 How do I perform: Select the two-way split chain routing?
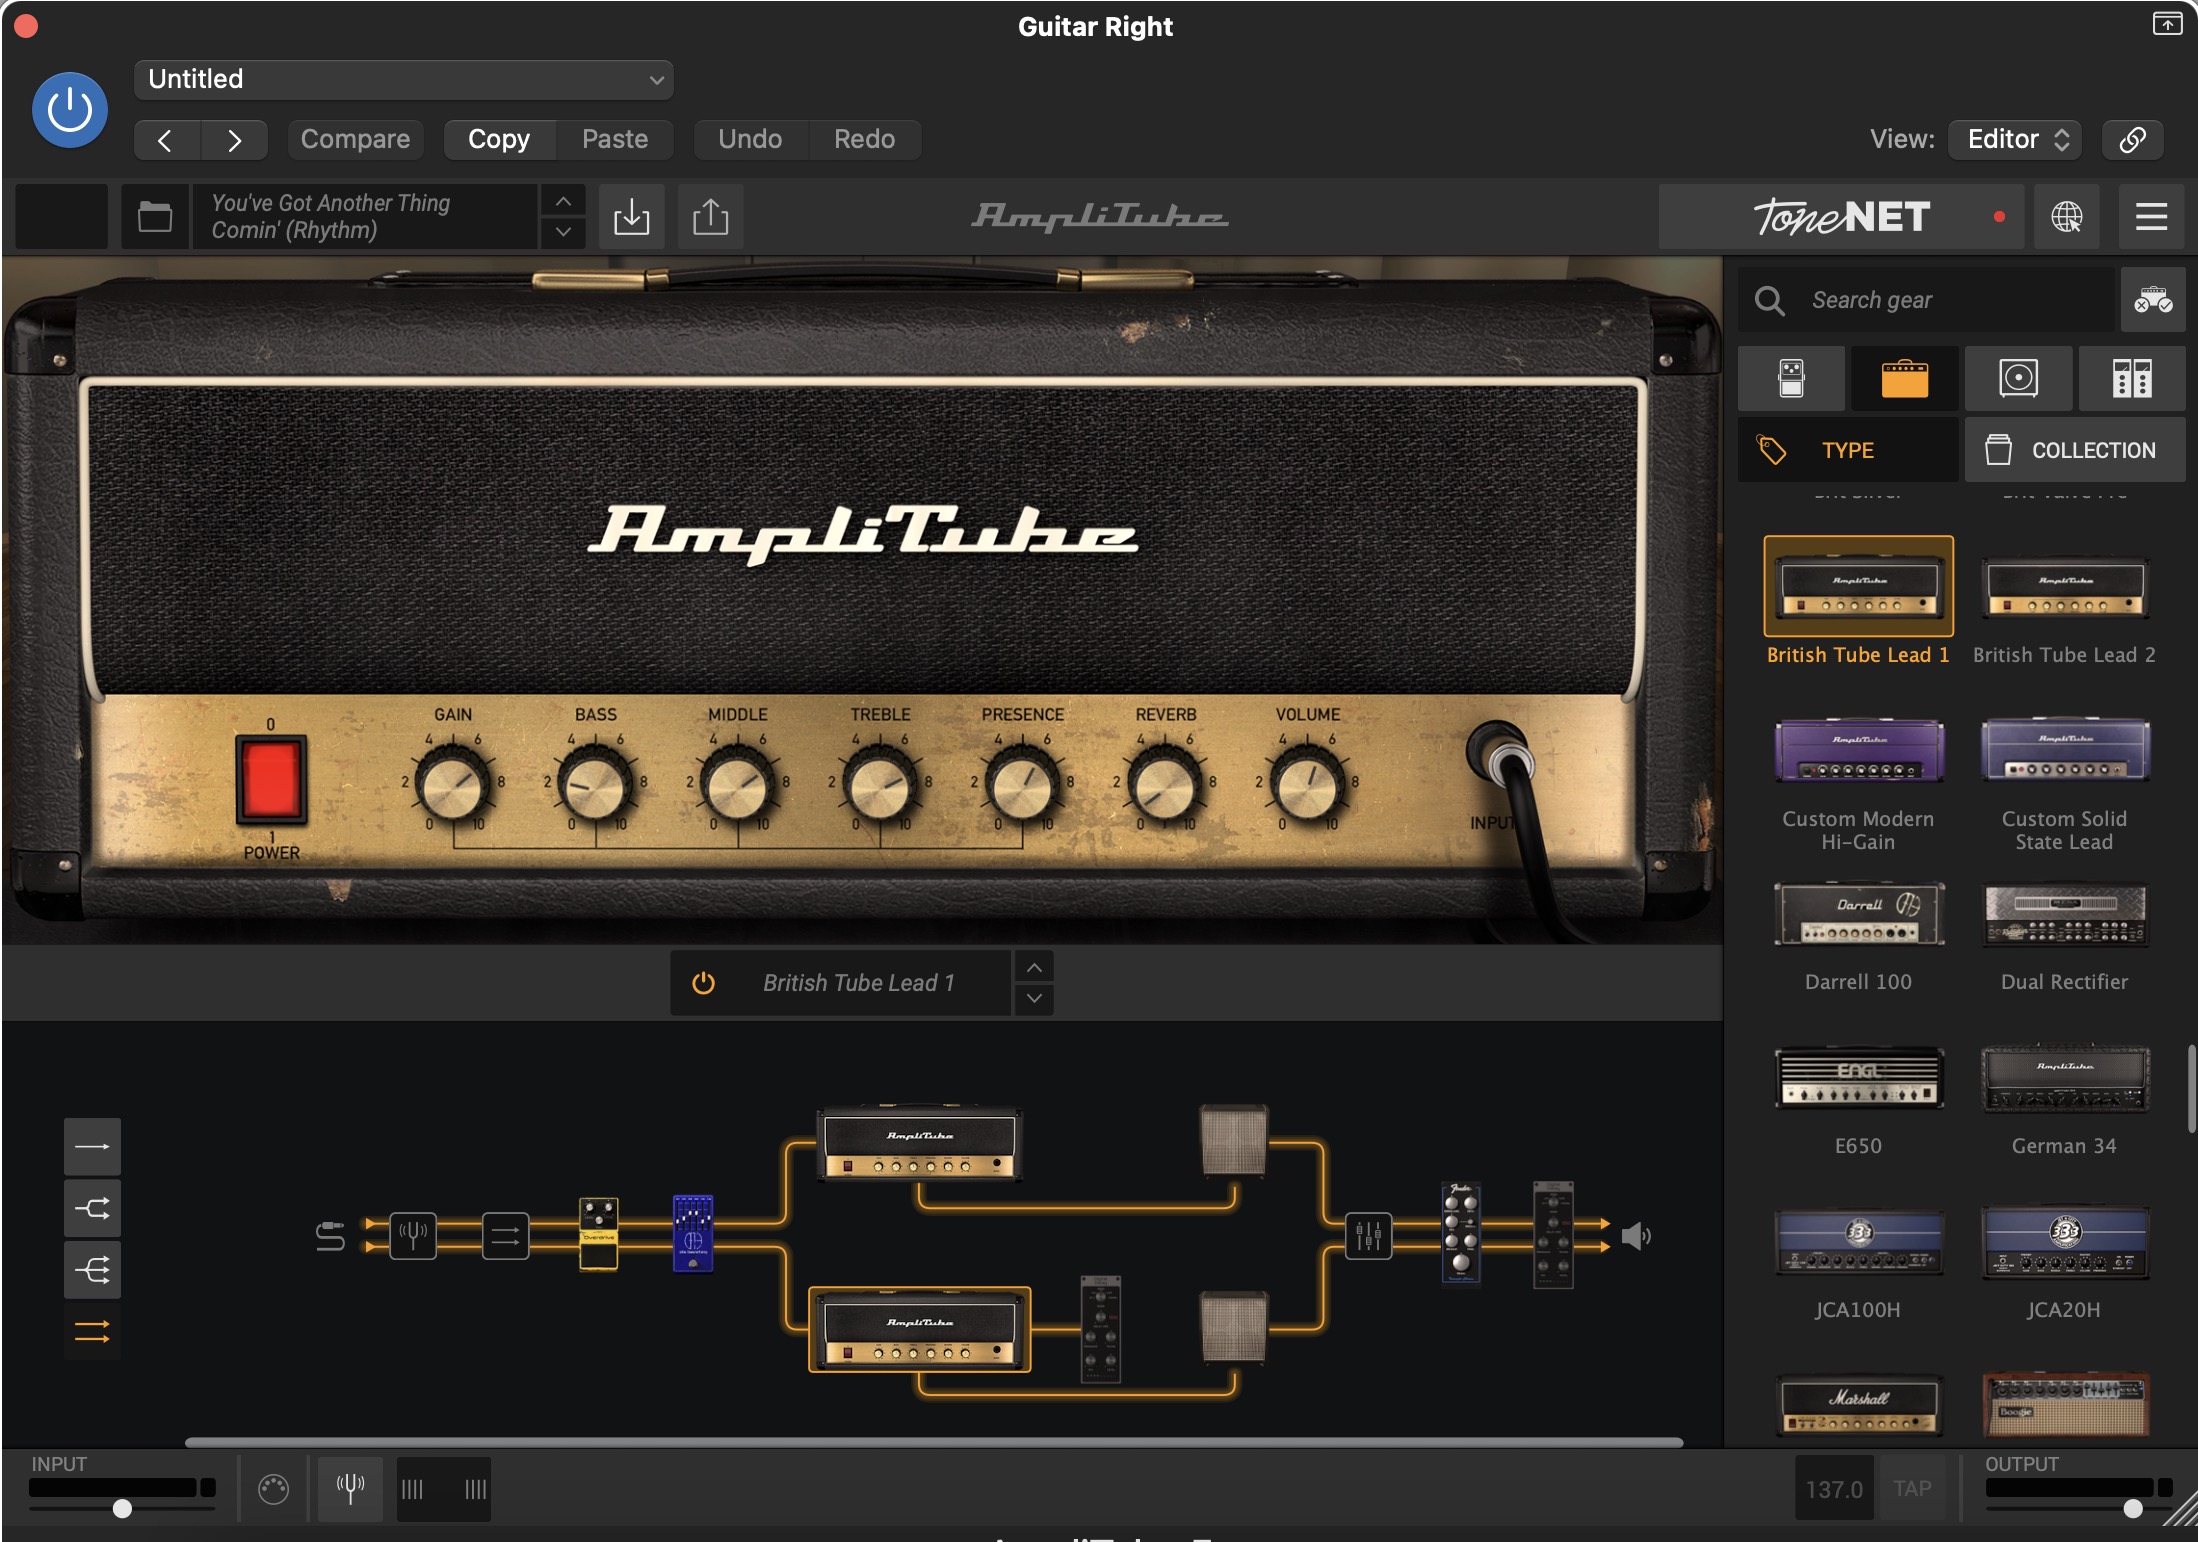click(x=92, y=1208)
